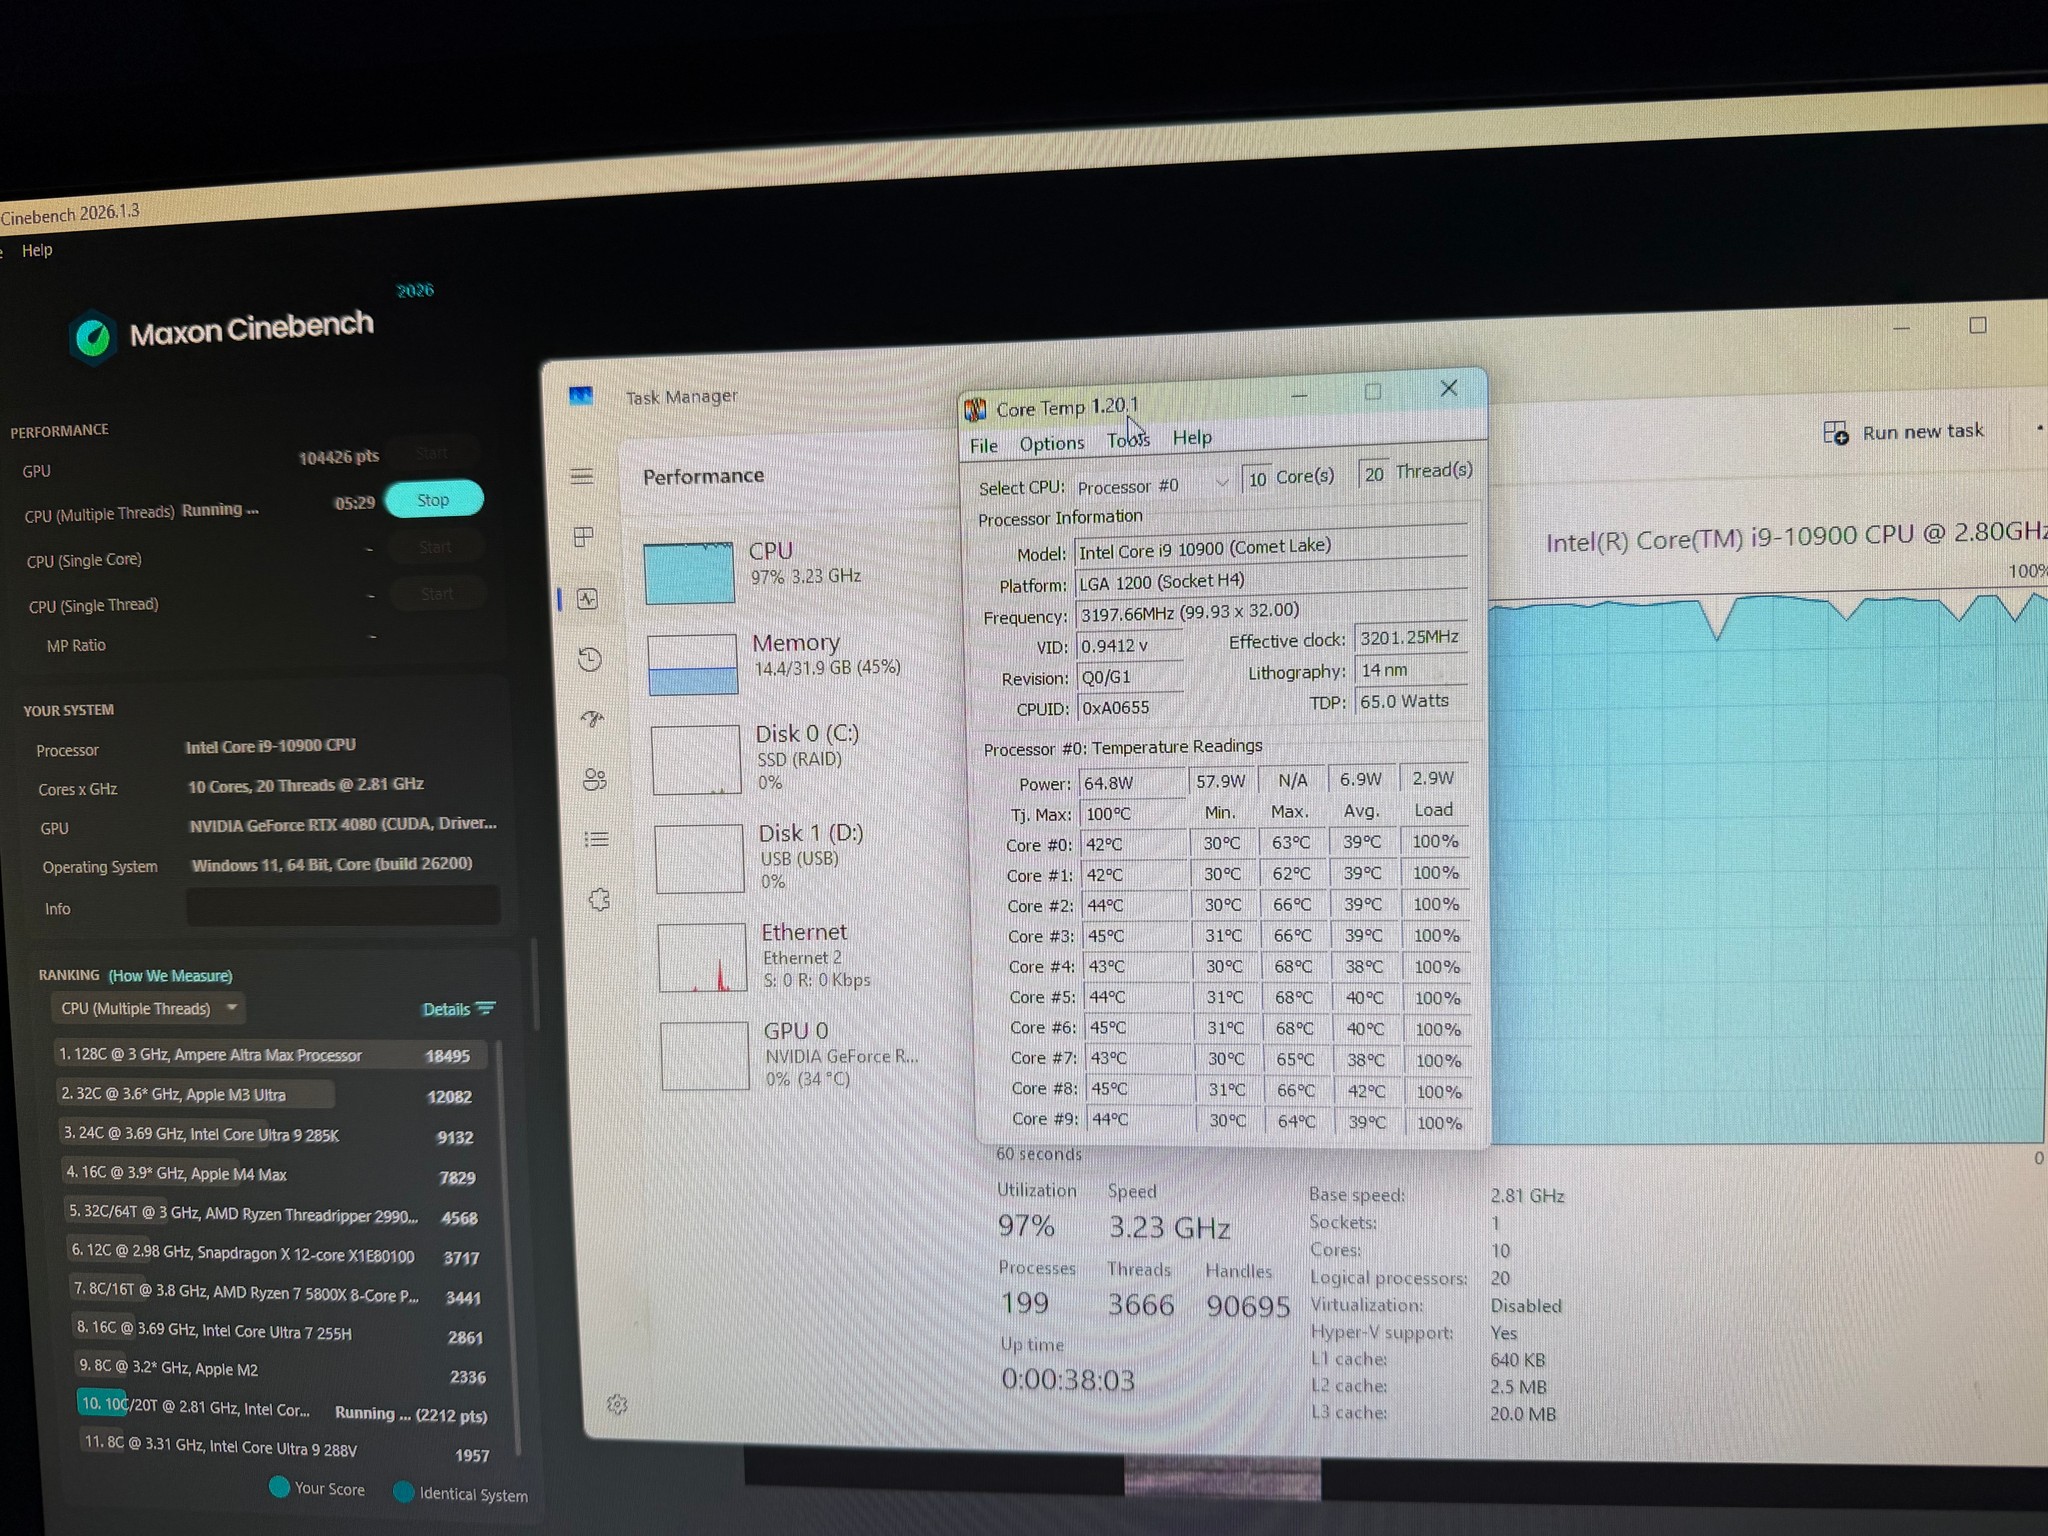Click the Core Temp Model field value
The height and width of the screenshot is (1536, 2048).
pyautogui.click(x=1270, y=548)
